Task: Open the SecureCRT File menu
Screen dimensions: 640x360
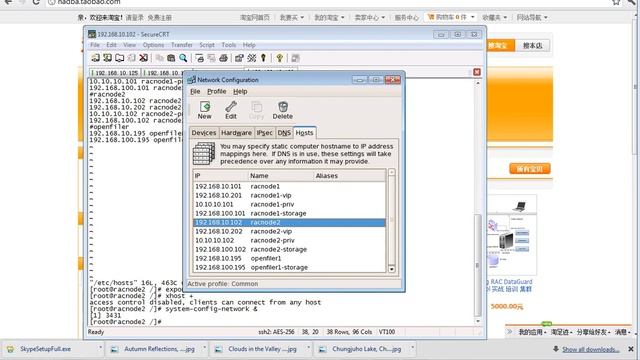Action: (95, 45)
